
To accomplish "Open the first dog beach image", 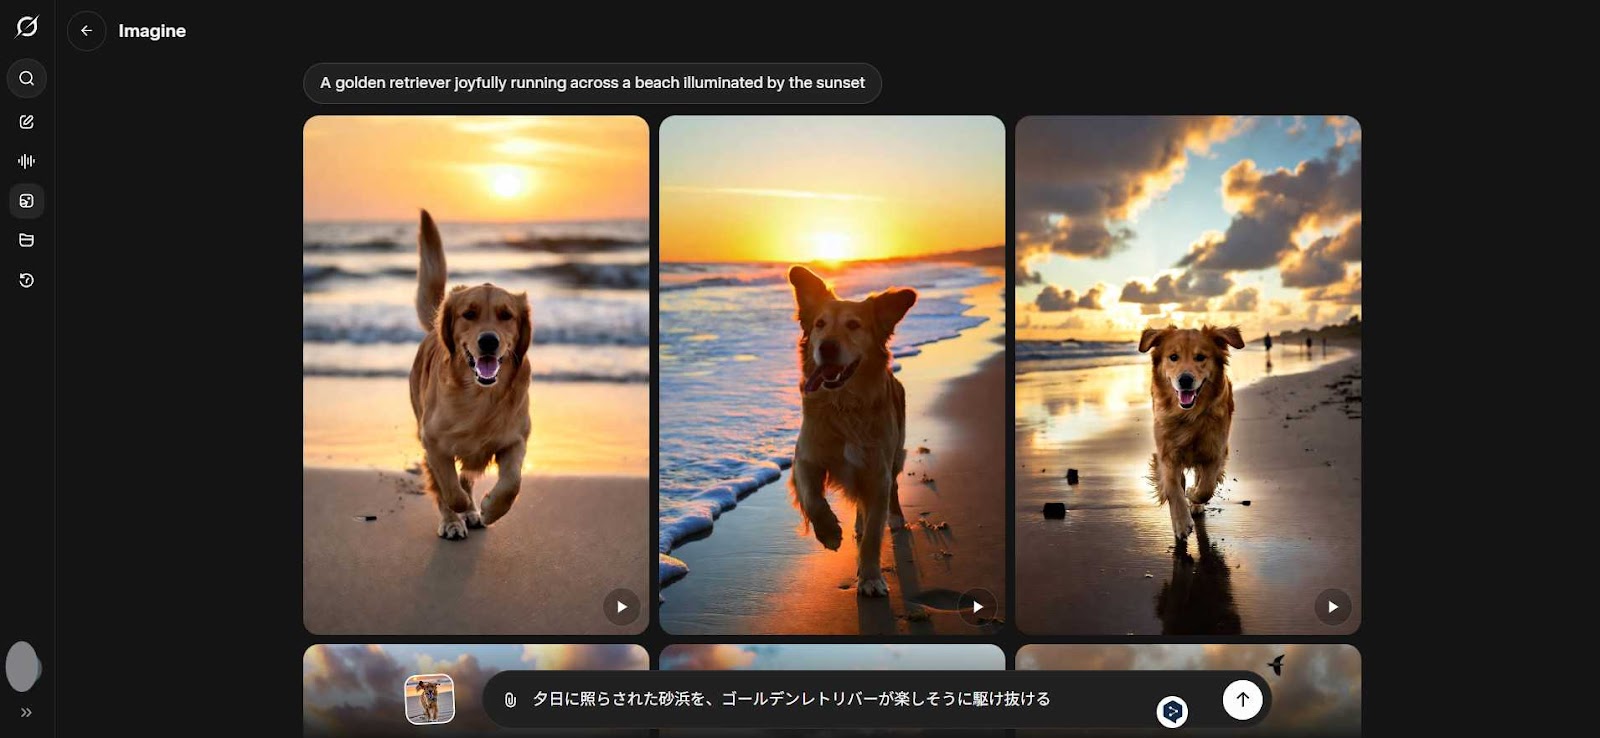I will click(476, 375).
